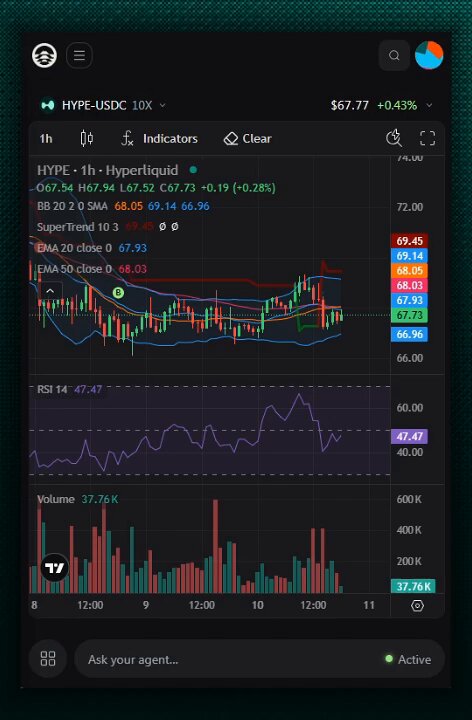Open the hamburger menu button
Viewport: 472px width, 720px height.
pos(79,56)
